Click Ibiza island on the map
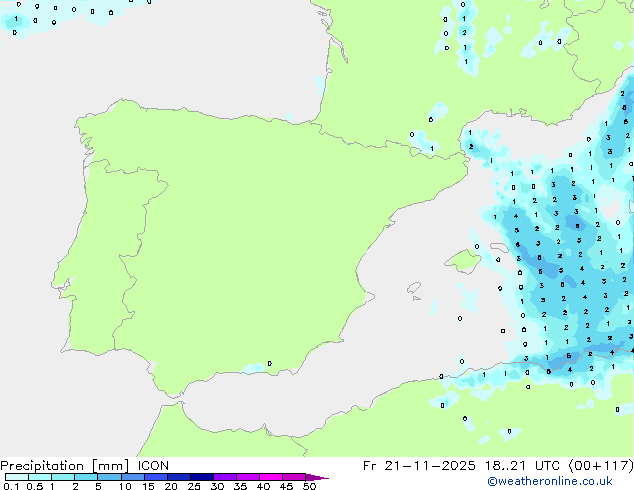634x490 pixels. tap(414, 288)
